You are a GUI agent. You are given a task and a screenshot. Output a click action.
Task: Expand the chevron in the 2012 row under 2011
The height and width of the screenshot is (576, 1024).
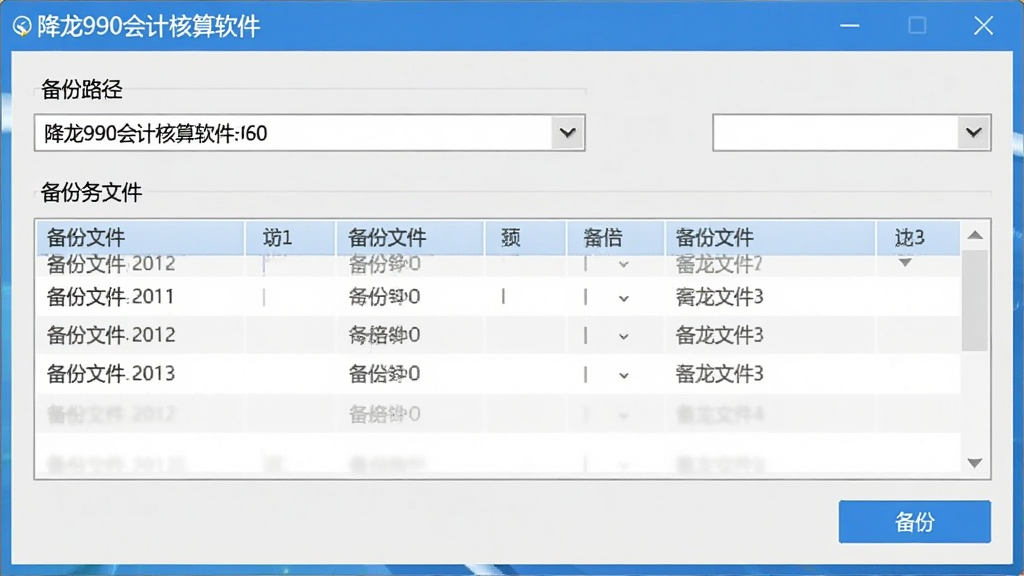click(624, 337)
